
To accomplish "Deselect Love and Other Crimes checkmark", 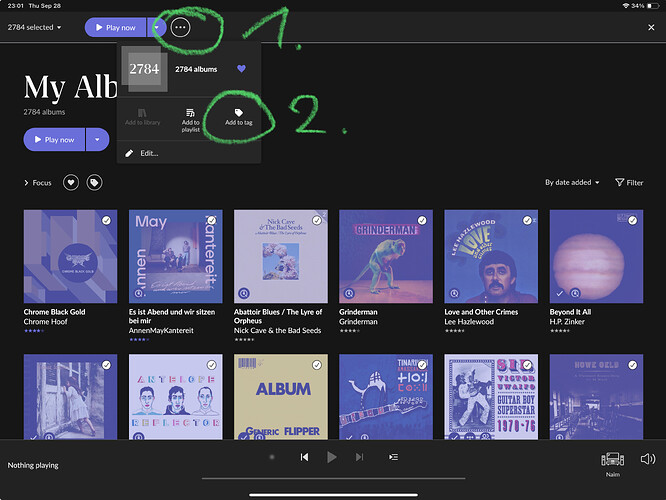I will click(527, 220).
